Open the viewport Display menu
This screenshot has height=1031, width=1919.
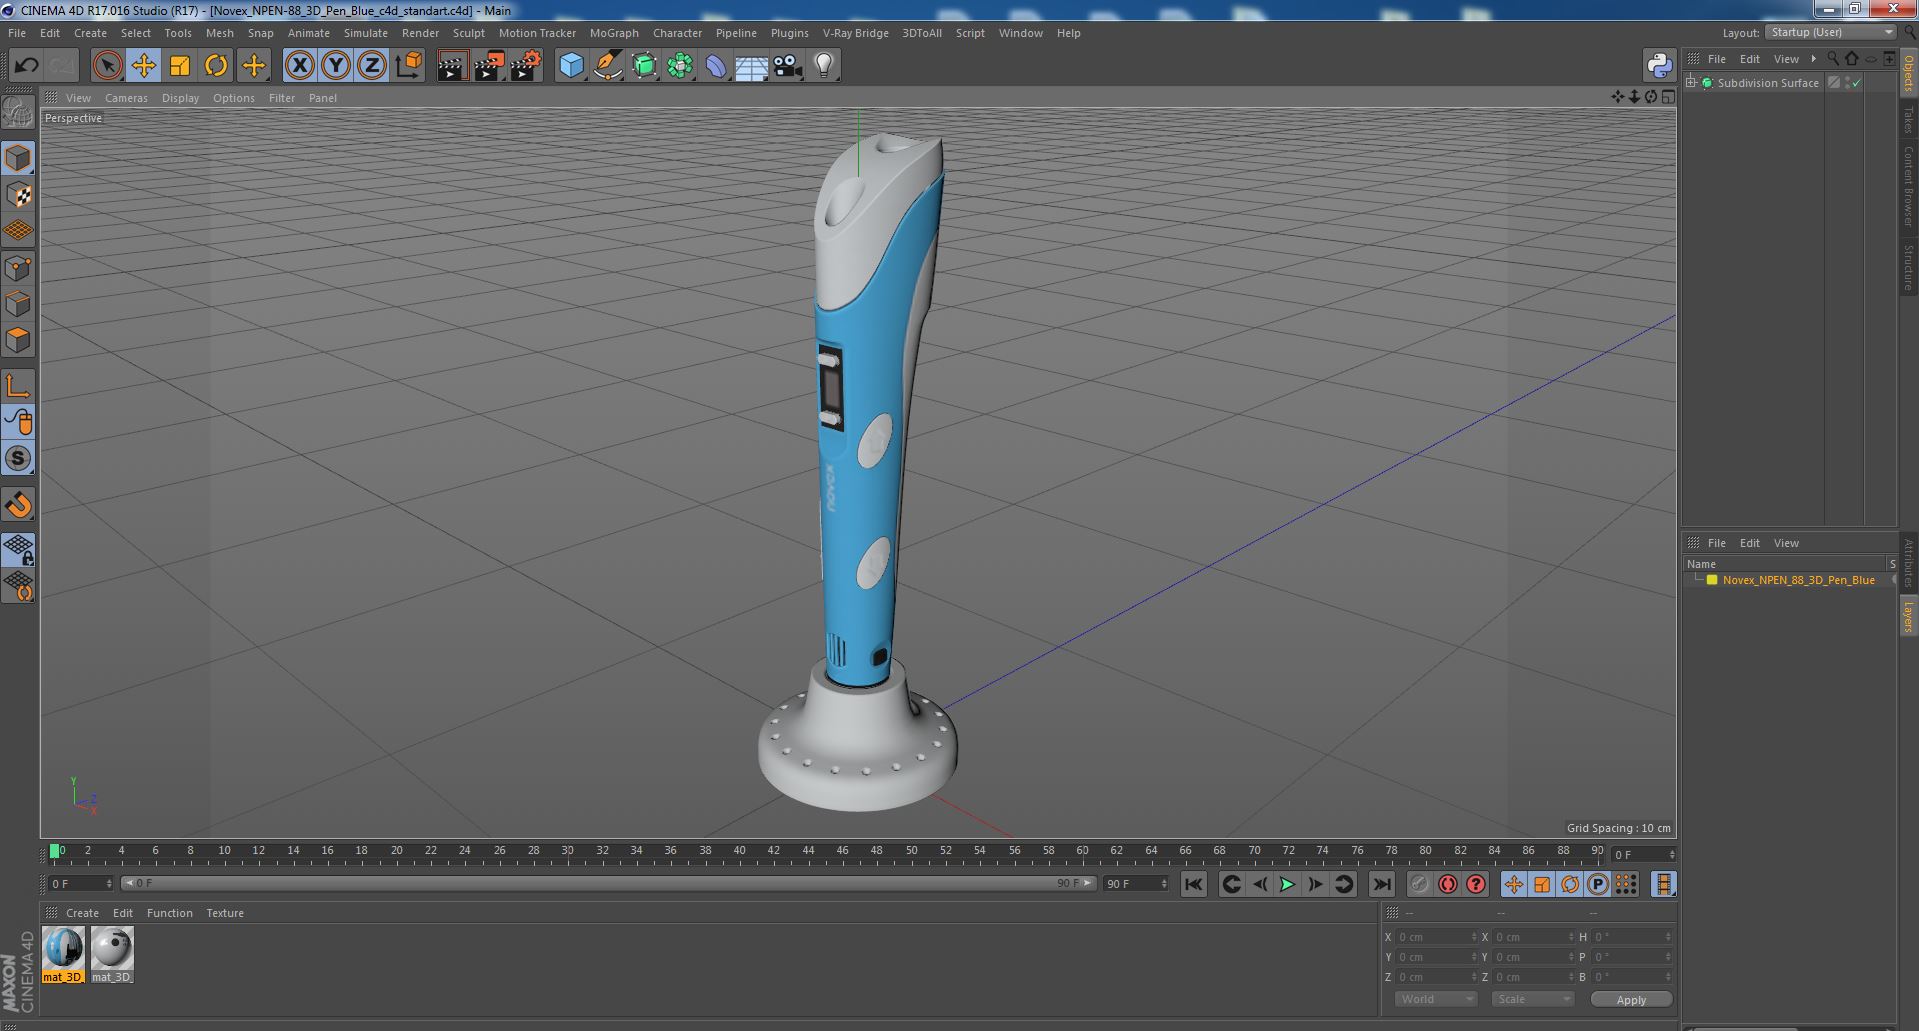pos(180,98)
